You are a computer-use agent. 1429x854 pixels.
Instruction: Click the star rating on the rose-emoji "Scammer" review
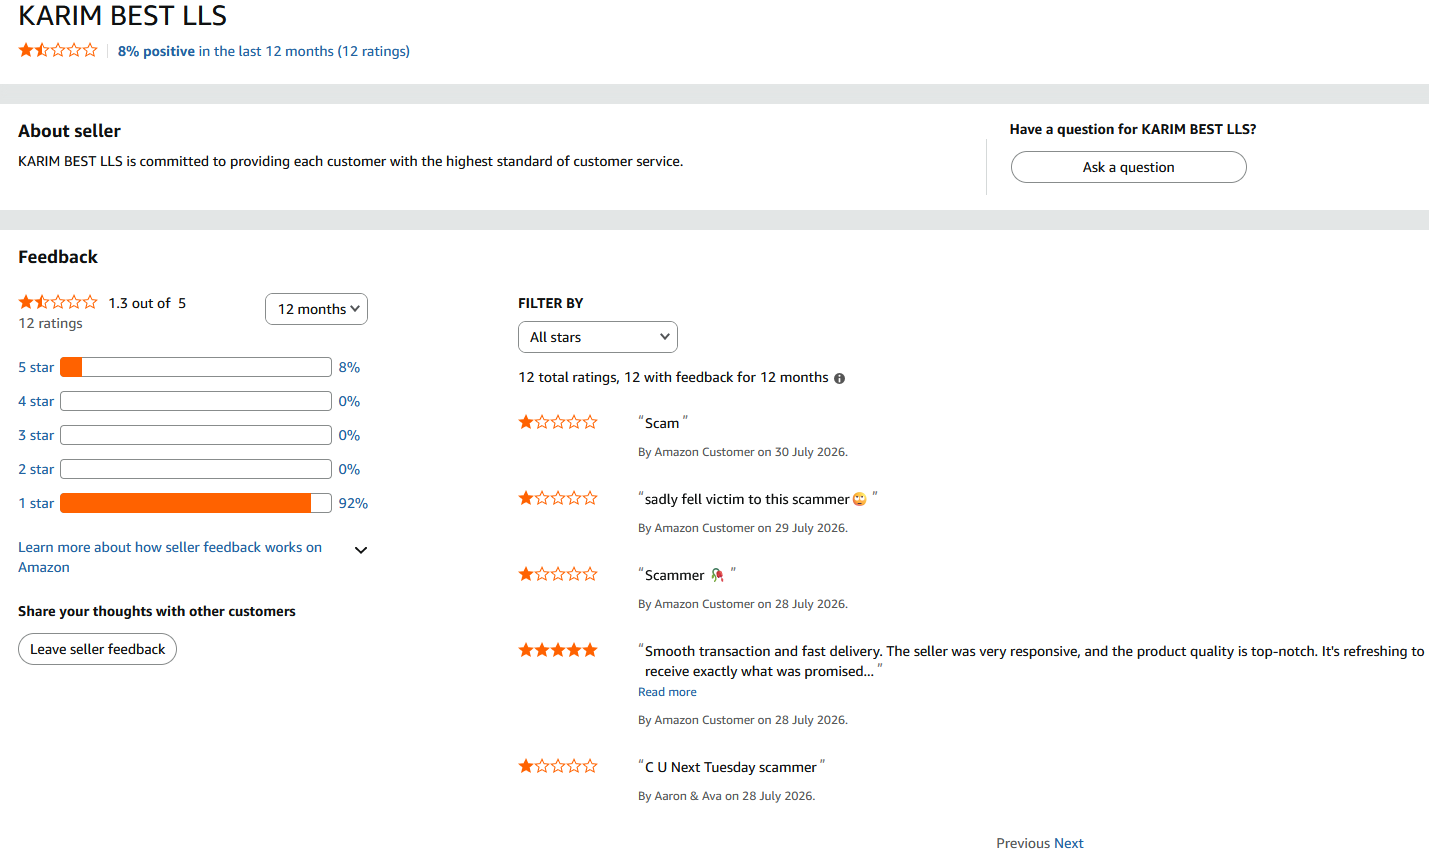click(558, 574)
